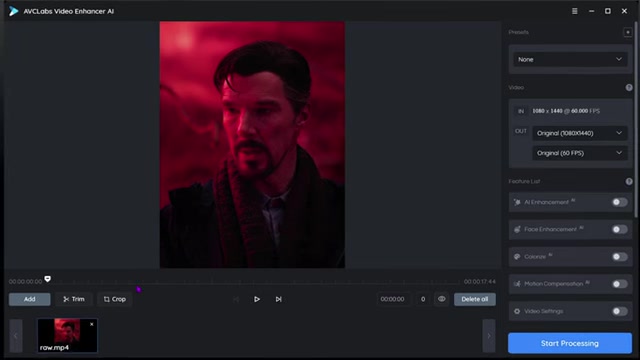Click the start time 00:00:00:00 label
640x360 pixels.
point(25,282)
